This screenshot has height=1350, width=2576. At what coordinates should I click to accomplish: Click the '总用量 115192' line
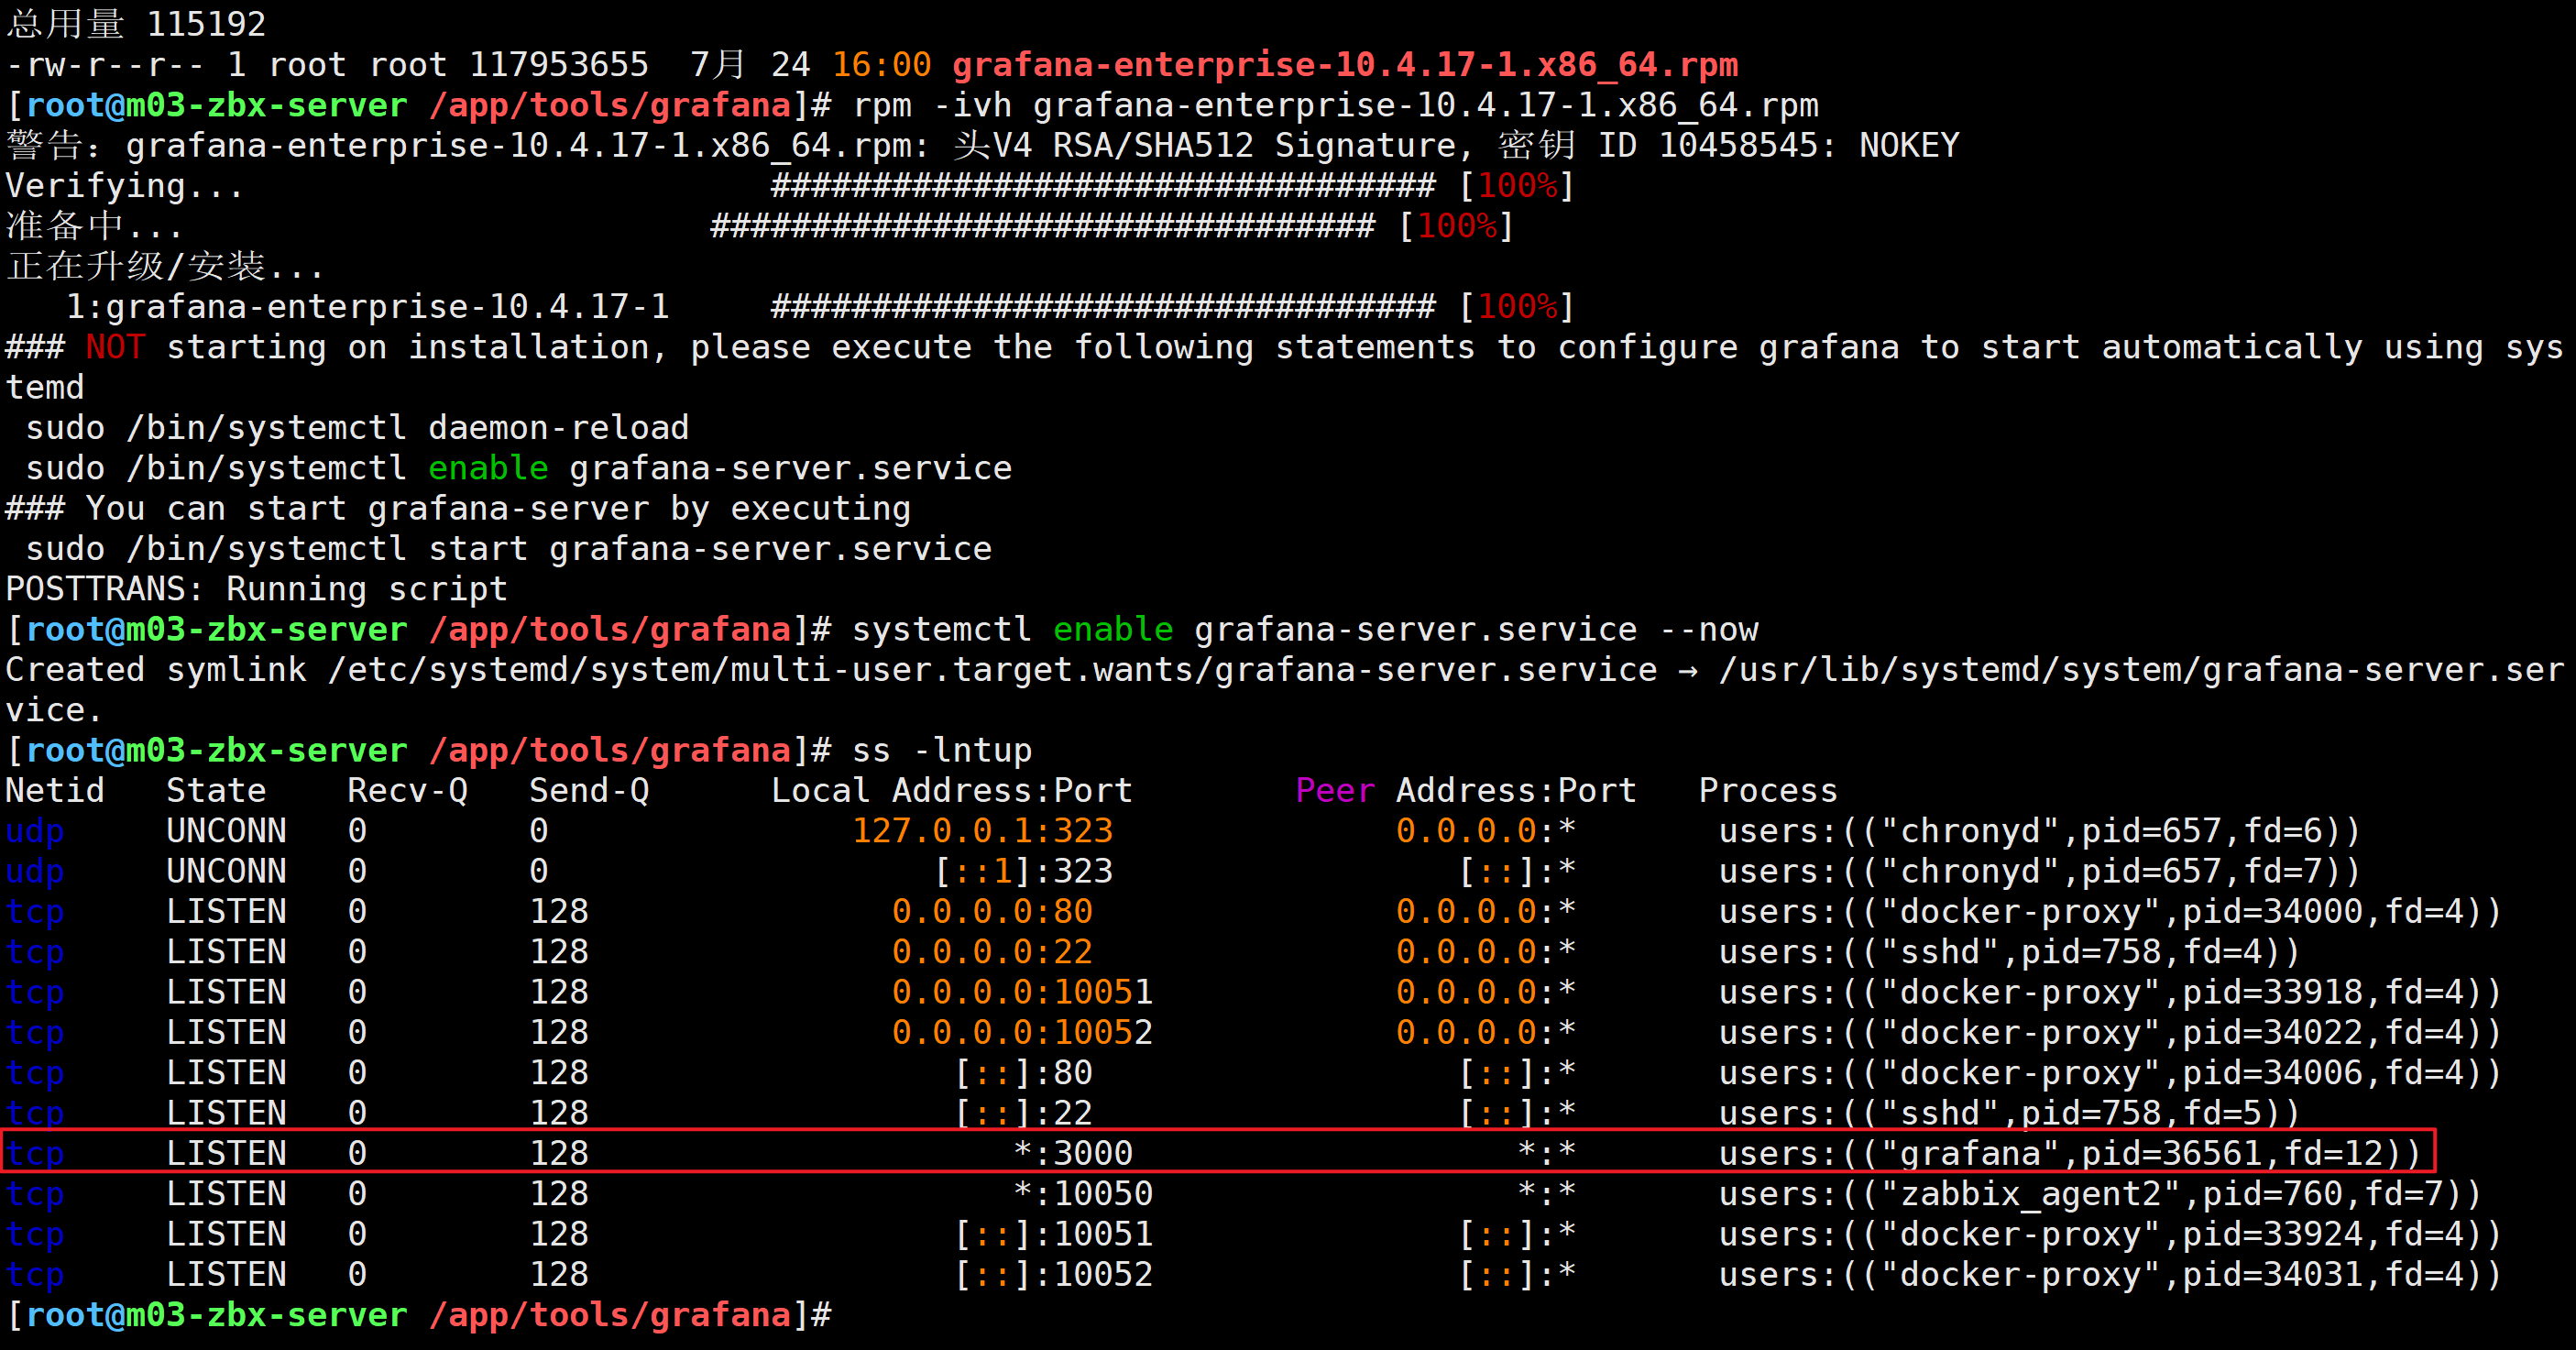(x=136, y=24)
